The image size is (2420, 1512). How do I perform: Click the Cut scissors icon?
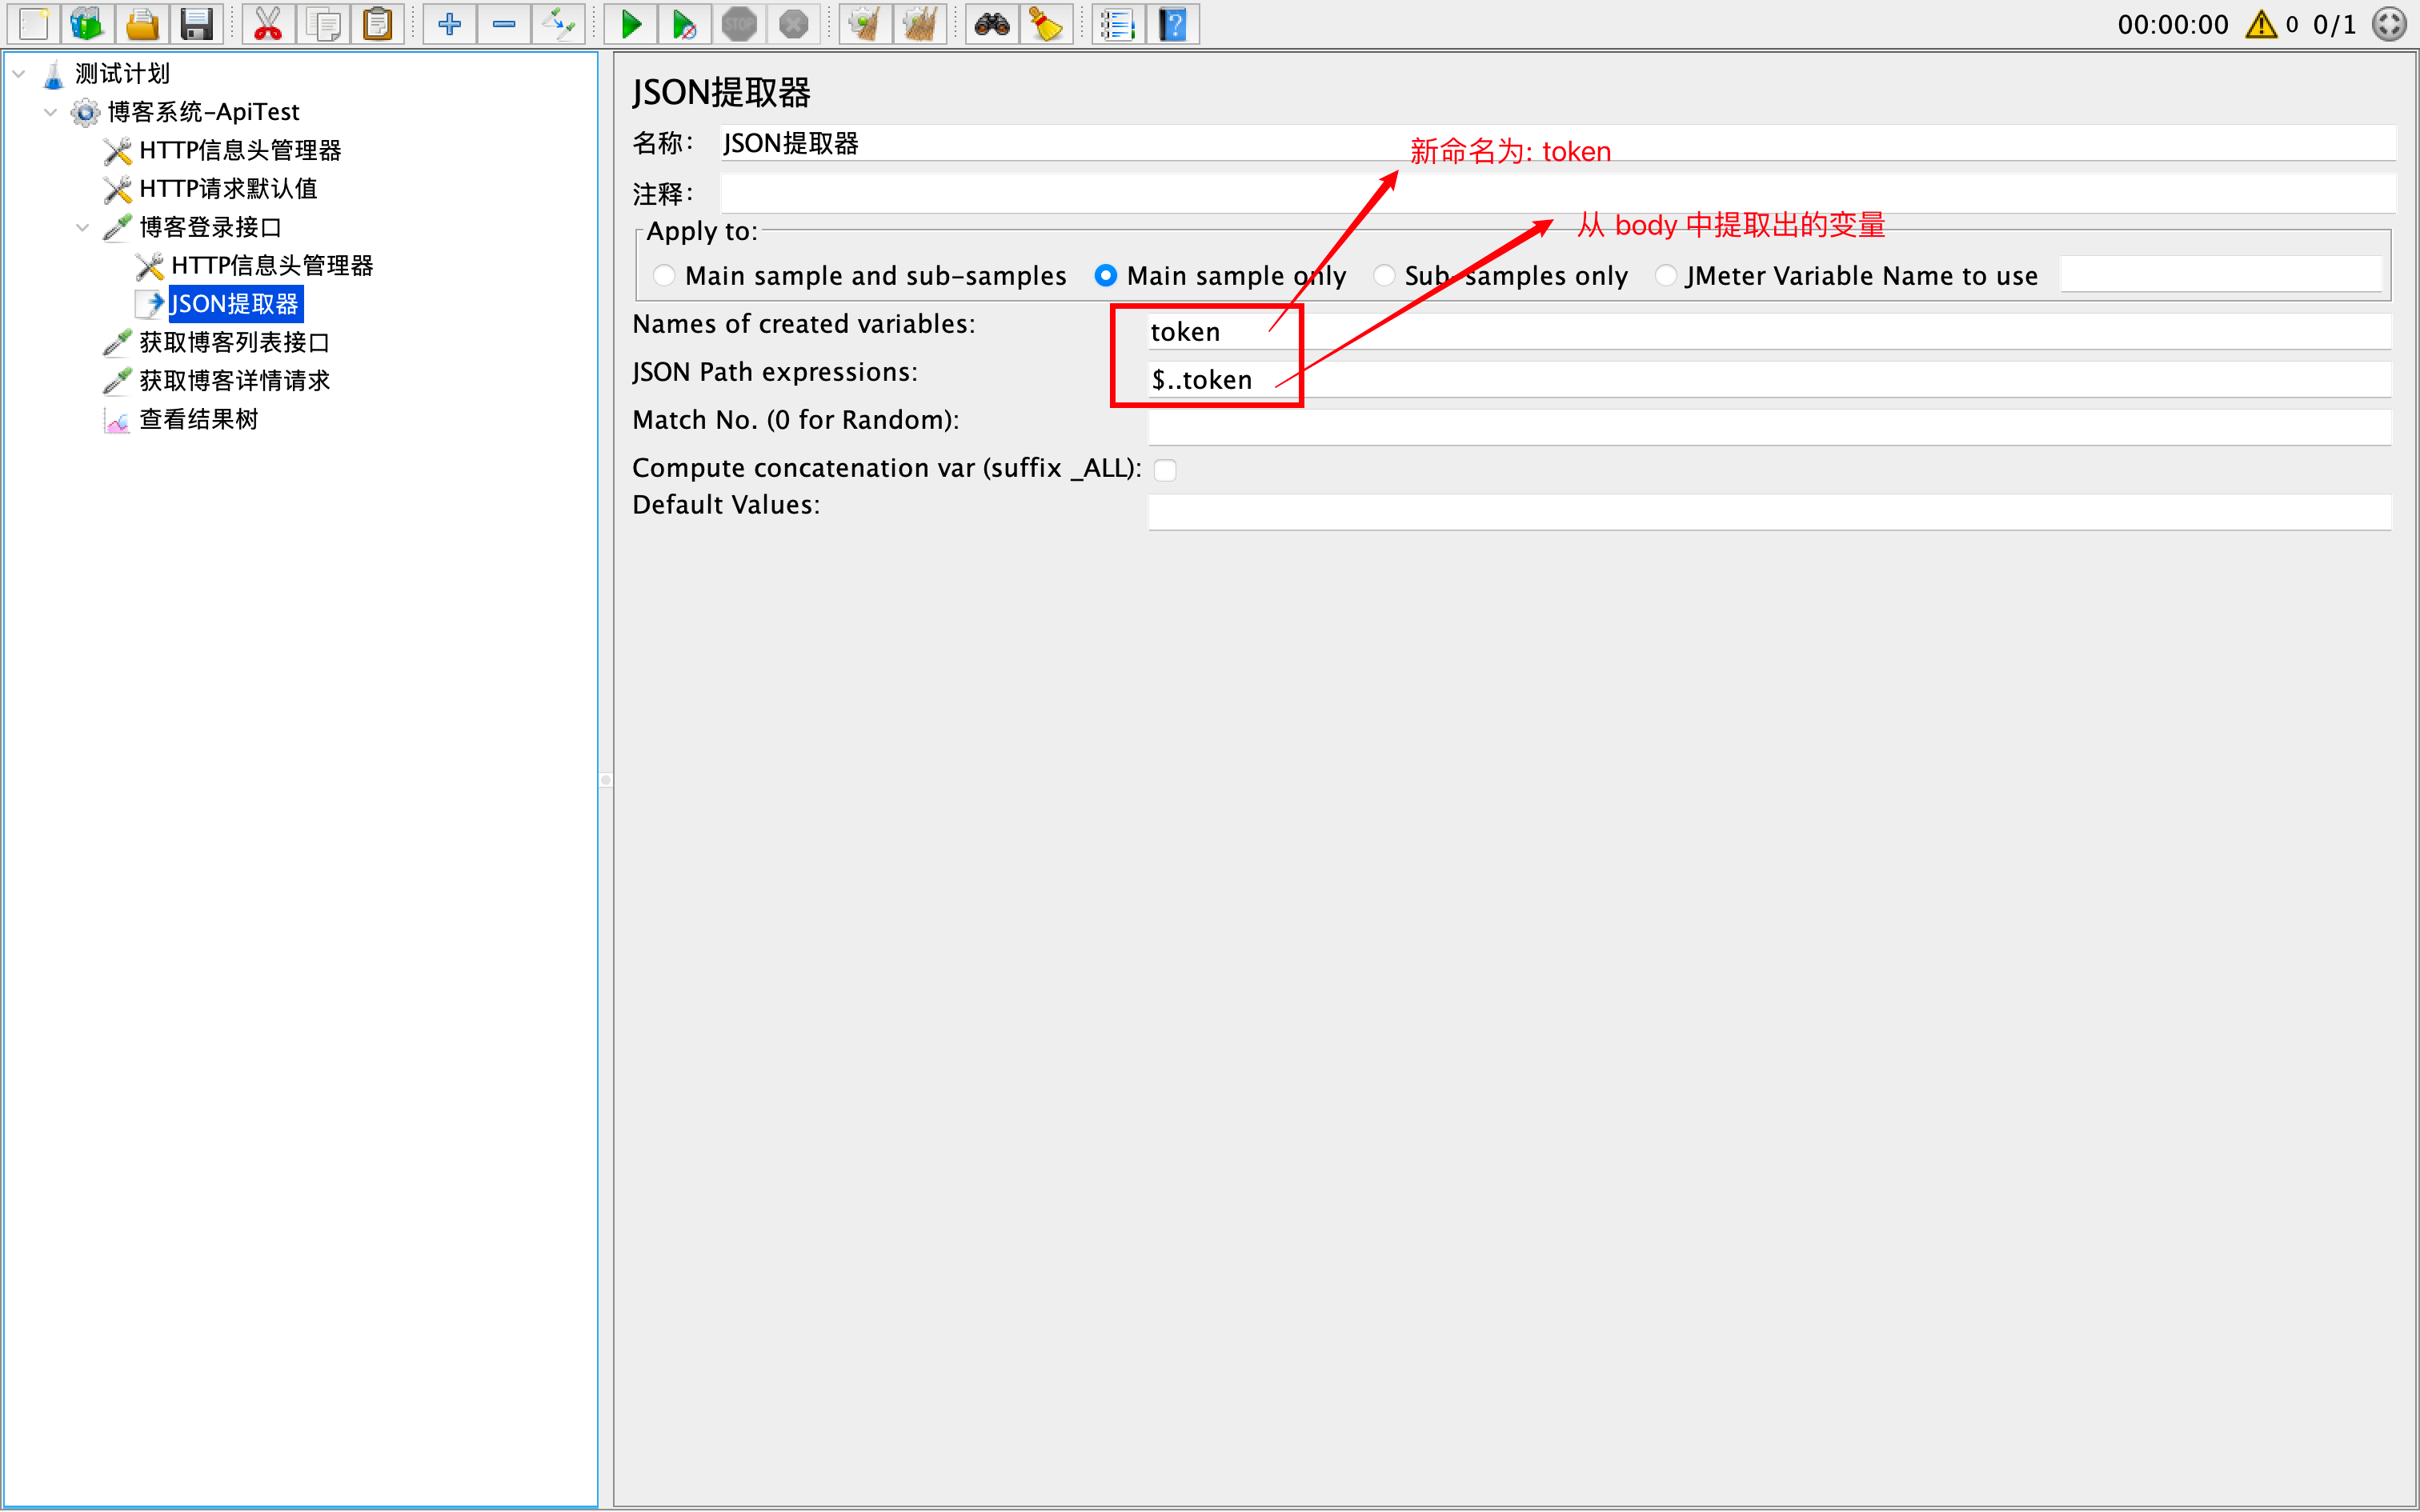click(x=268, y=24)
